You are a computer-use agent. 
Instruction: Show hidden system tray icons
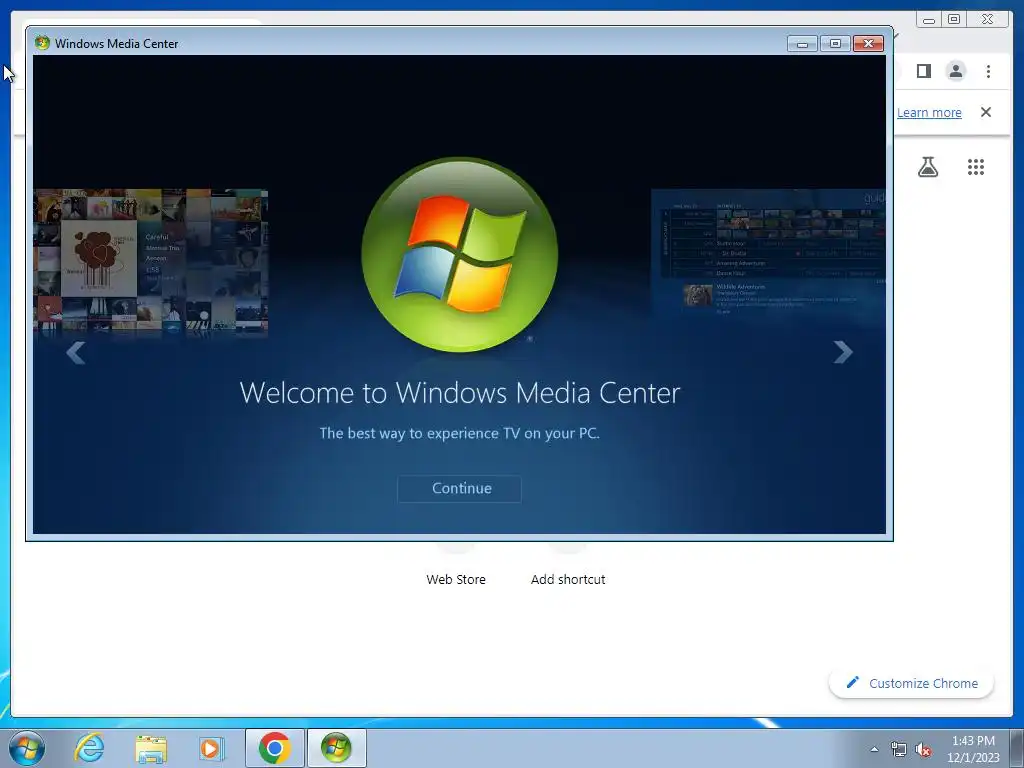click(x=874, y=749)
